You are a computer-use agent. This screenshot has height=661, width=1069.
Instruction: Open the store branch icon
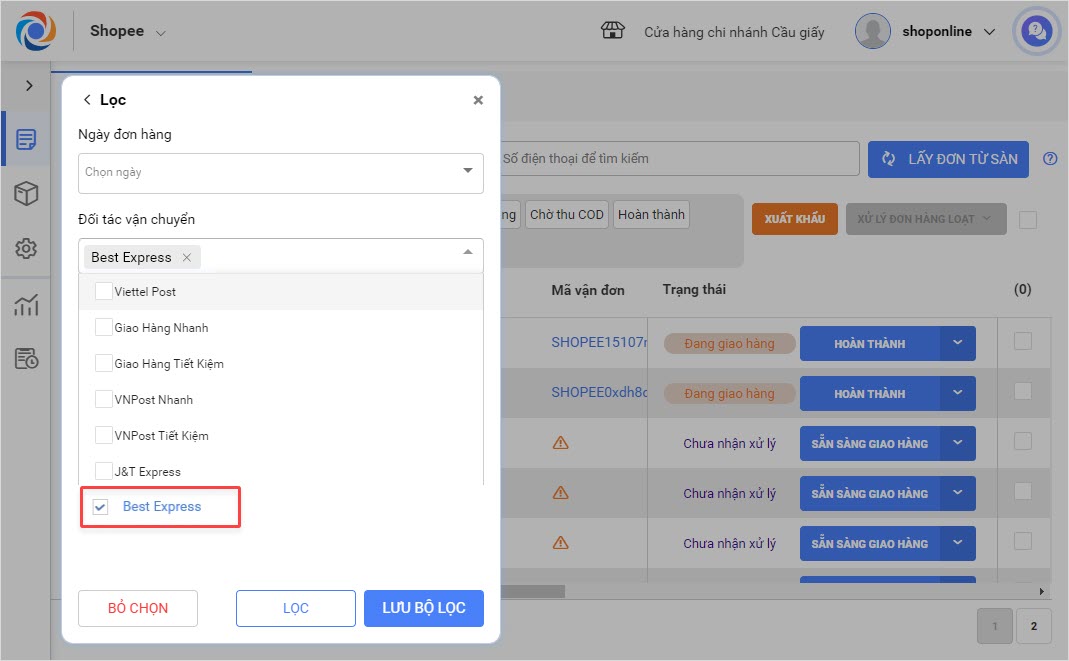612,31
